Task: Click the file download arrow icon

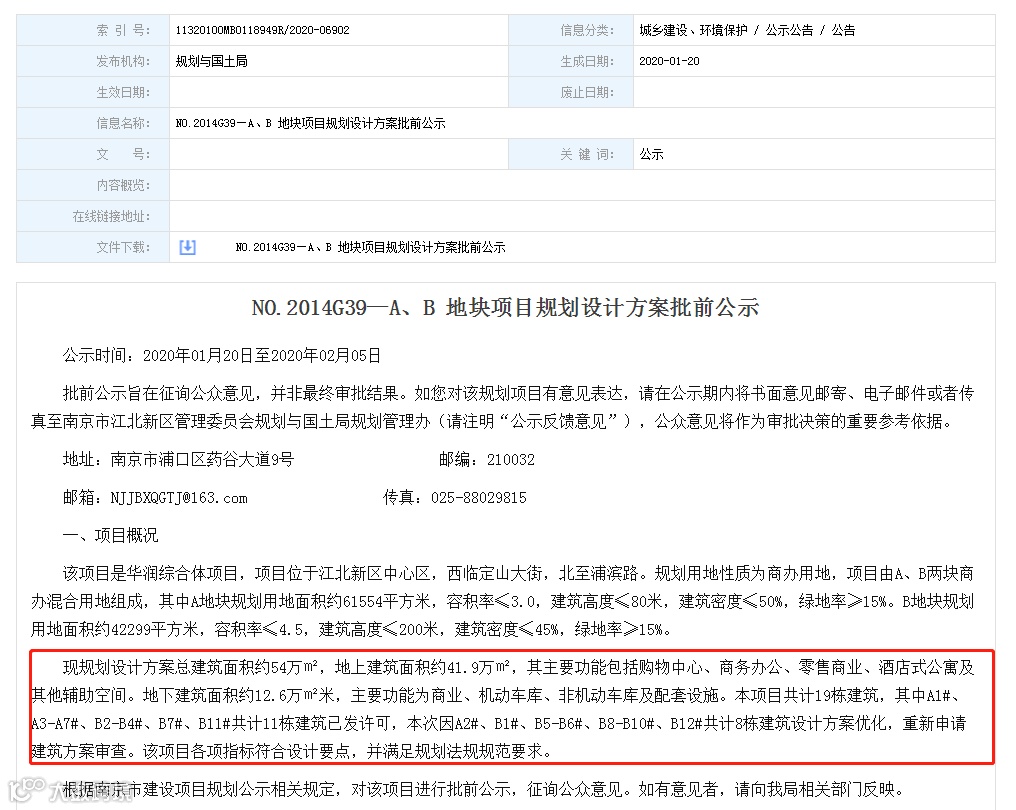Action: [187, 247]
